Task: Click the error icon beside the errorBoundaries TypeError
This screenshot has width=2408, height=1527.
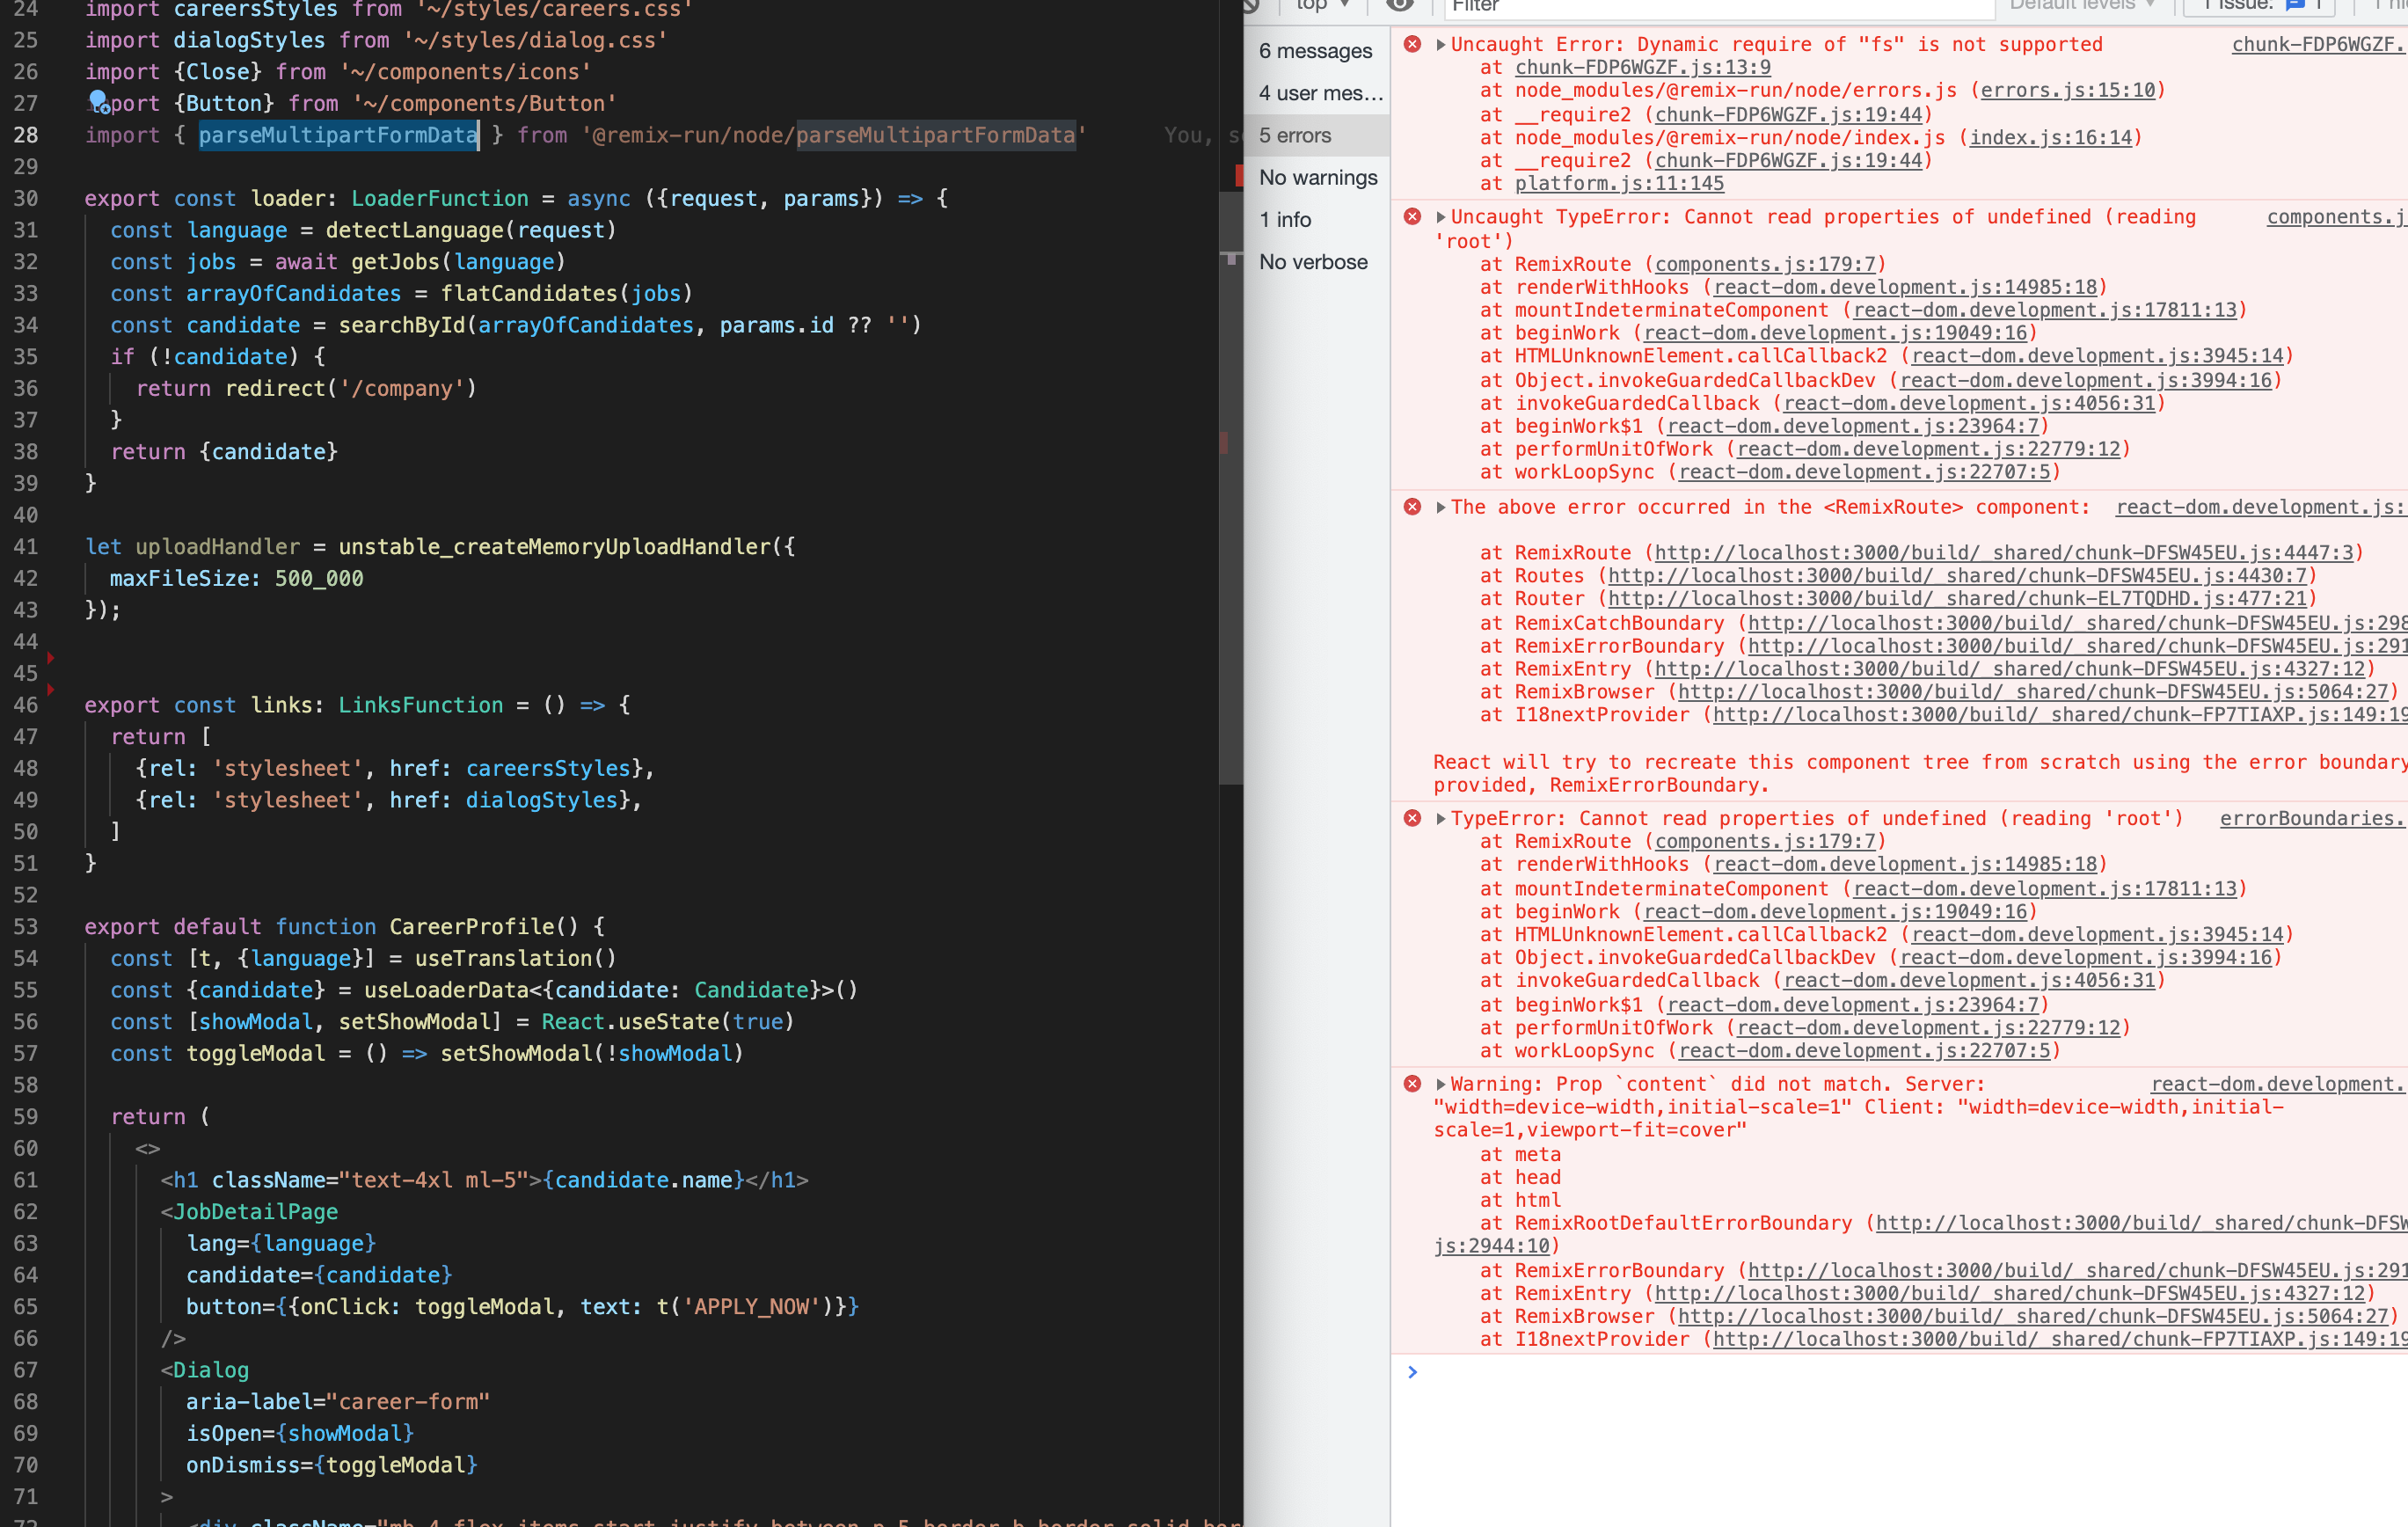Action: (x=1412, y=818)
